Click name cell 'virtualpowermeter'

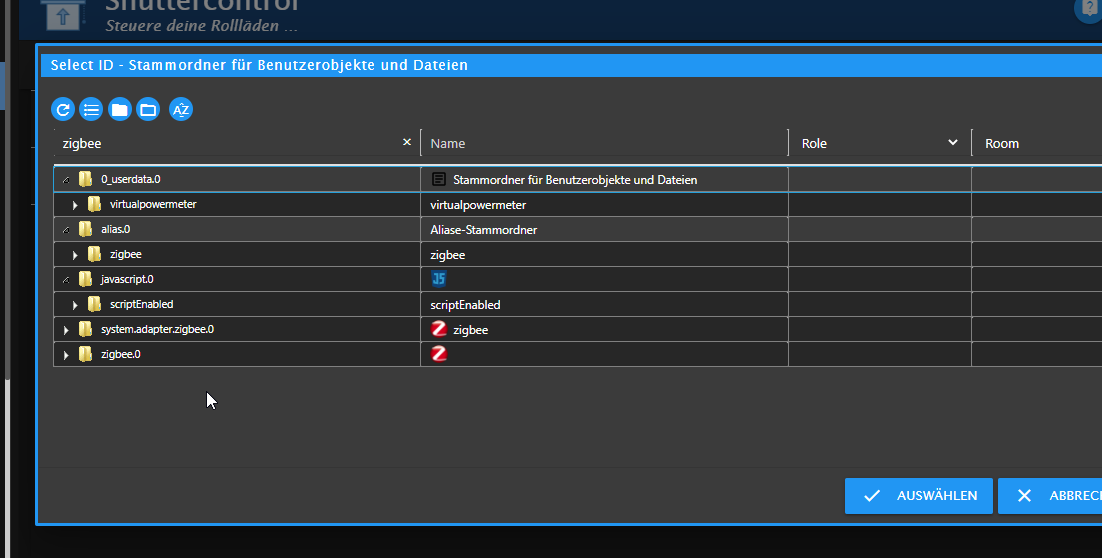[x=604, y=205]
